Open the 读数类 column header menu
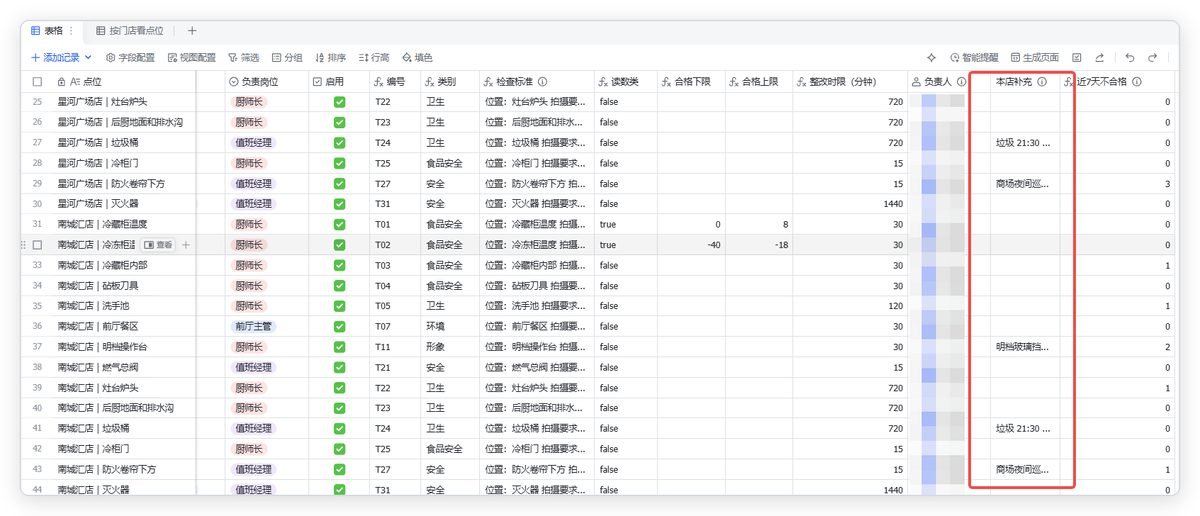 [x=625, y=82]
